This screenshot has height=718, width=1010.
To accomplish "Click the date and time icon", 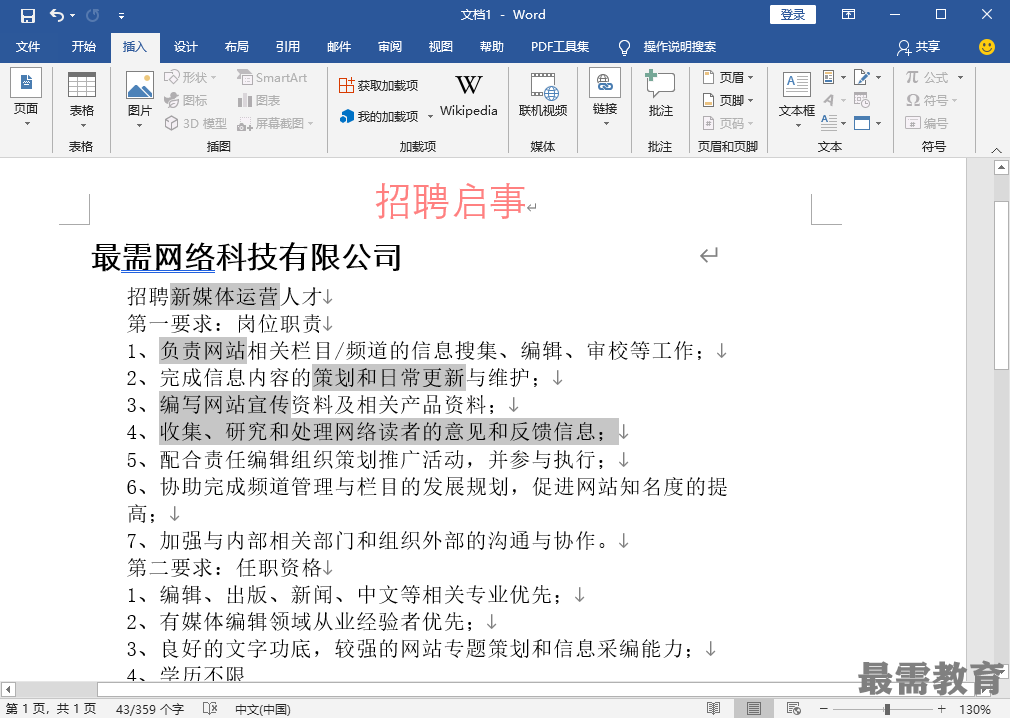I will click(x=862, y=100).
